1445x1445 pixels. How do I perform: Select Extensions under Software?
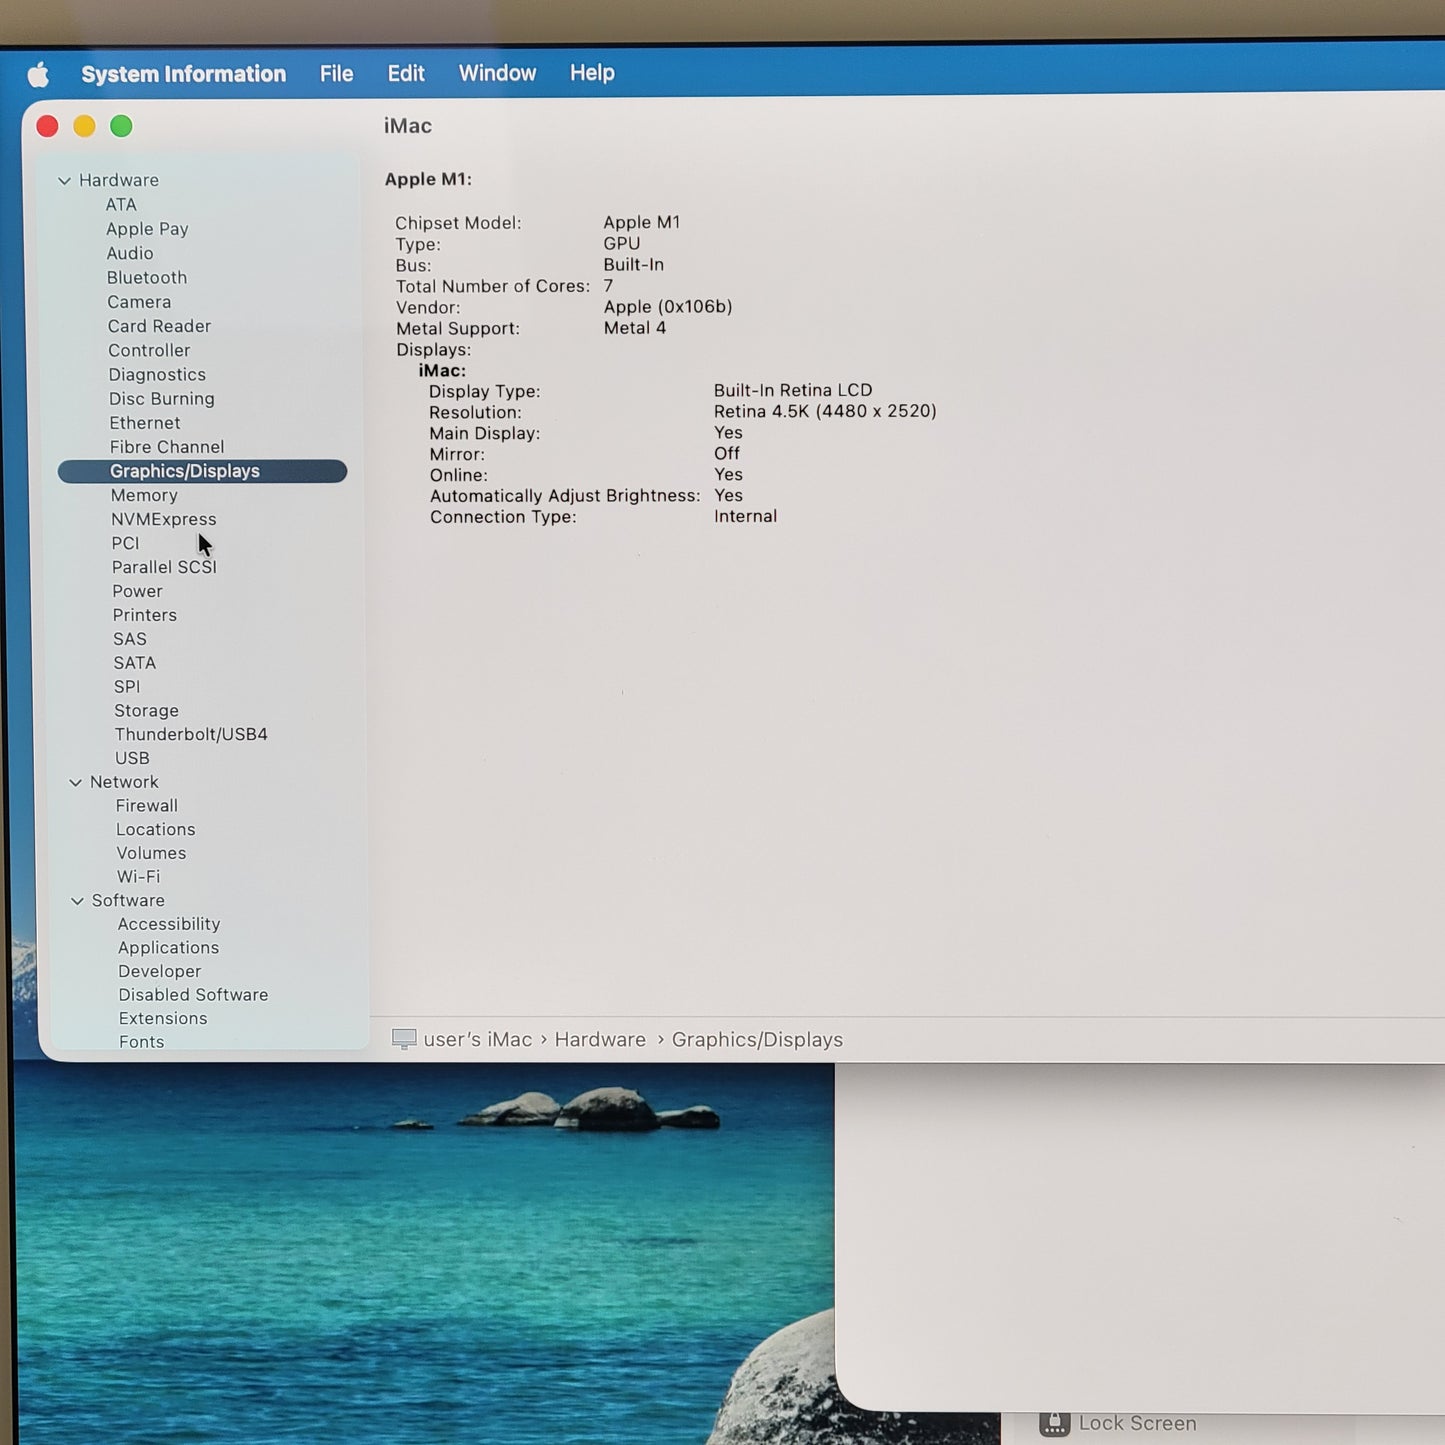[163, 1019]
